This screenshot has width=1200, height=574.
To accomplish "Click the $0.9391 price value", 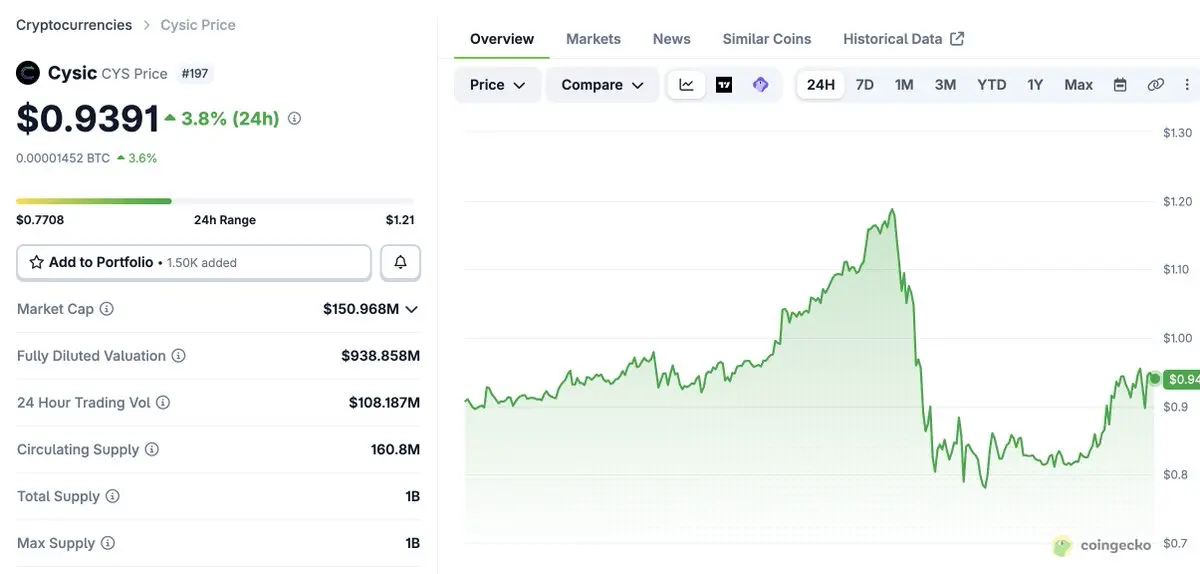I will 88,118.
